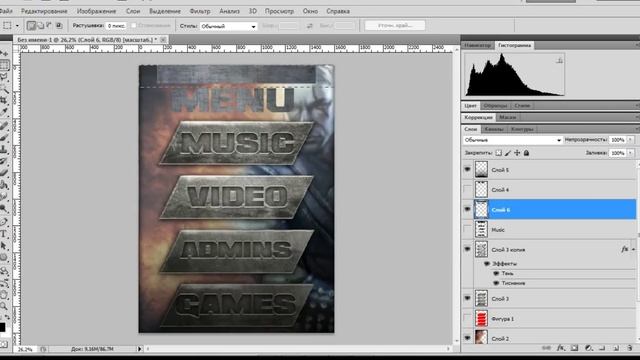Click the new adjustment layer icon
640x360 pixels.
[589, 348]
